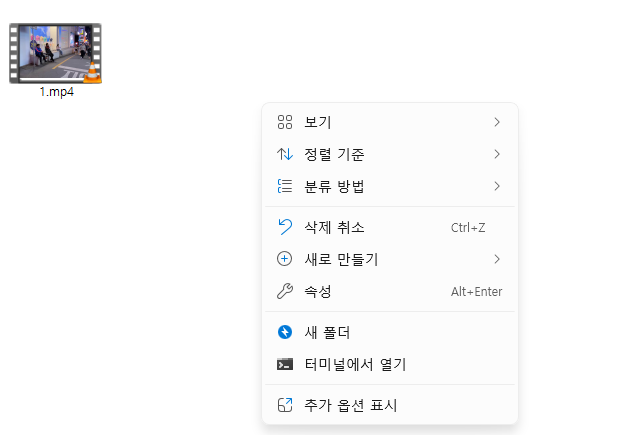
Task: Click the wrench icon beside 속성
Action: (x=285, y=291)
